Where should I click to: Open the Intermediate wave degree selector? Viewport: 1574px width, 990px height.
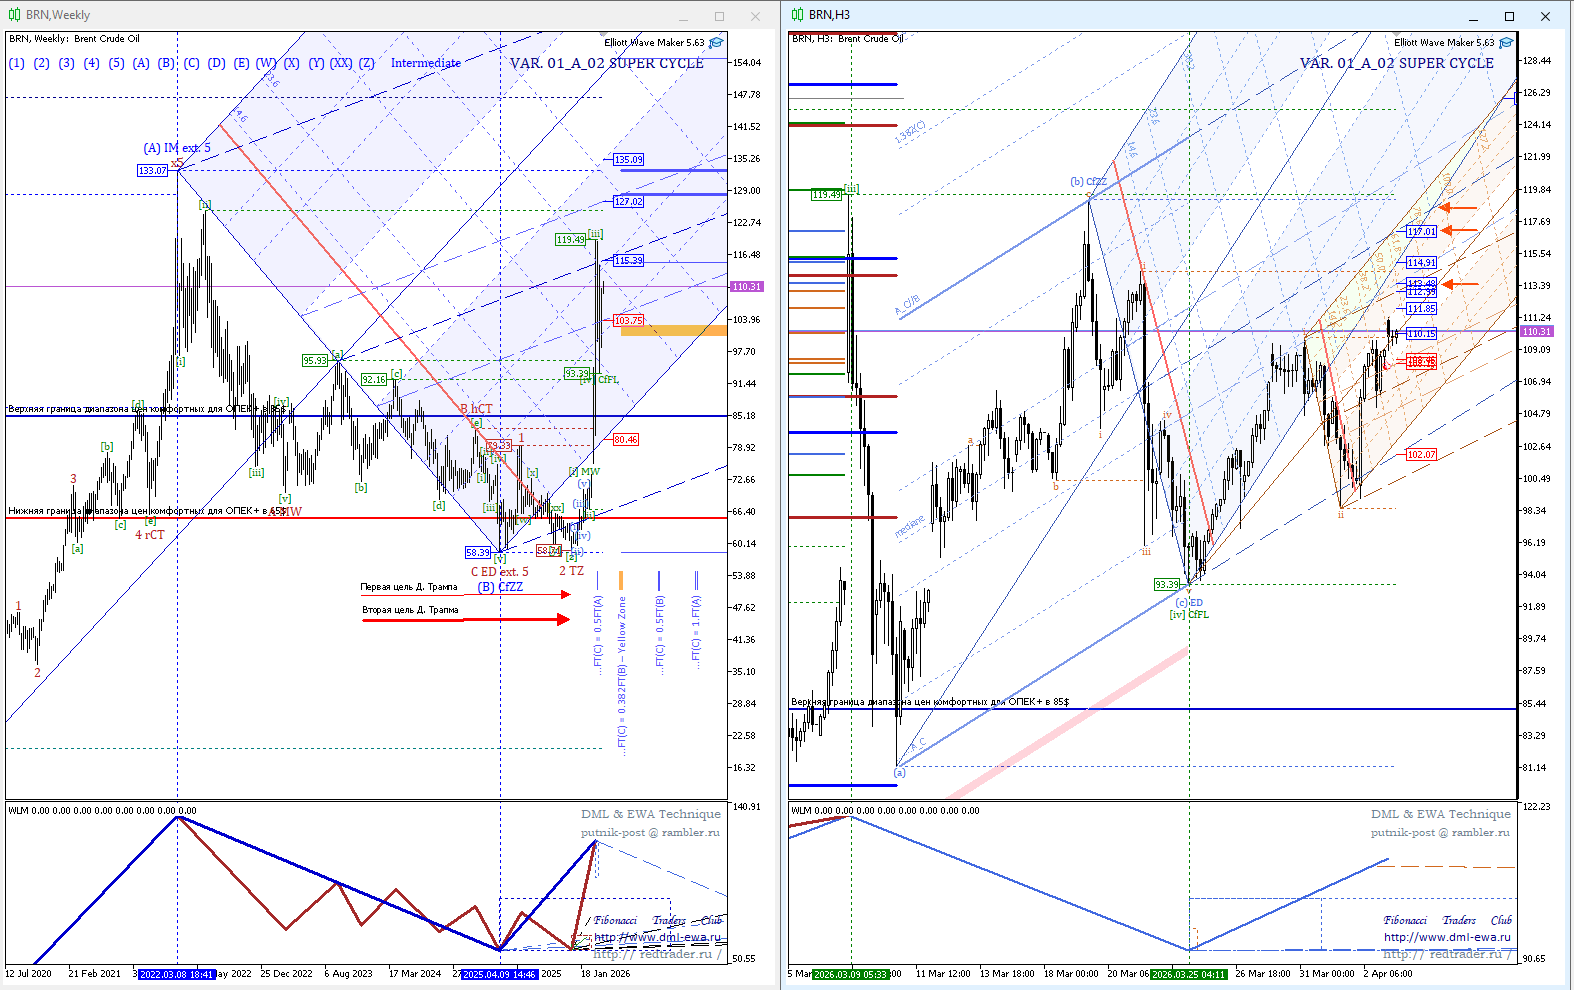click(x=425, y=63)
